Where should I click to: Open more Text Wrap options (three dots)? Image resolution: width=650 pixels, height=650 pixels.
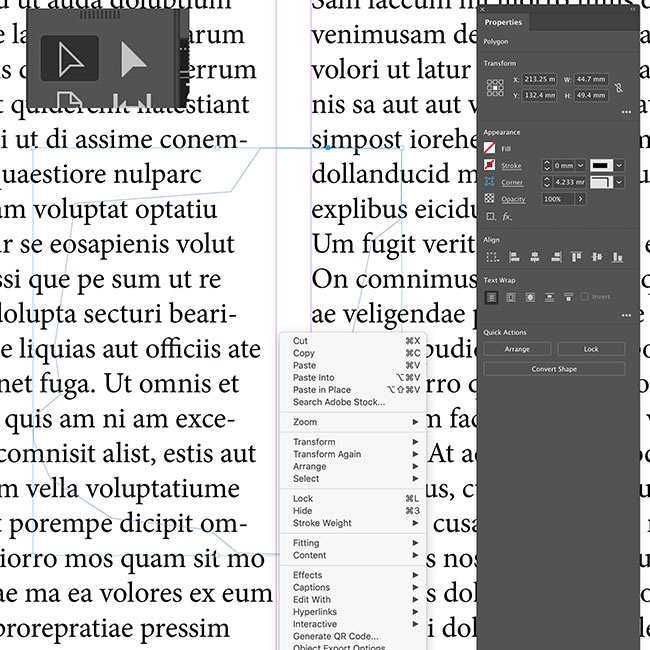(626, 315)
